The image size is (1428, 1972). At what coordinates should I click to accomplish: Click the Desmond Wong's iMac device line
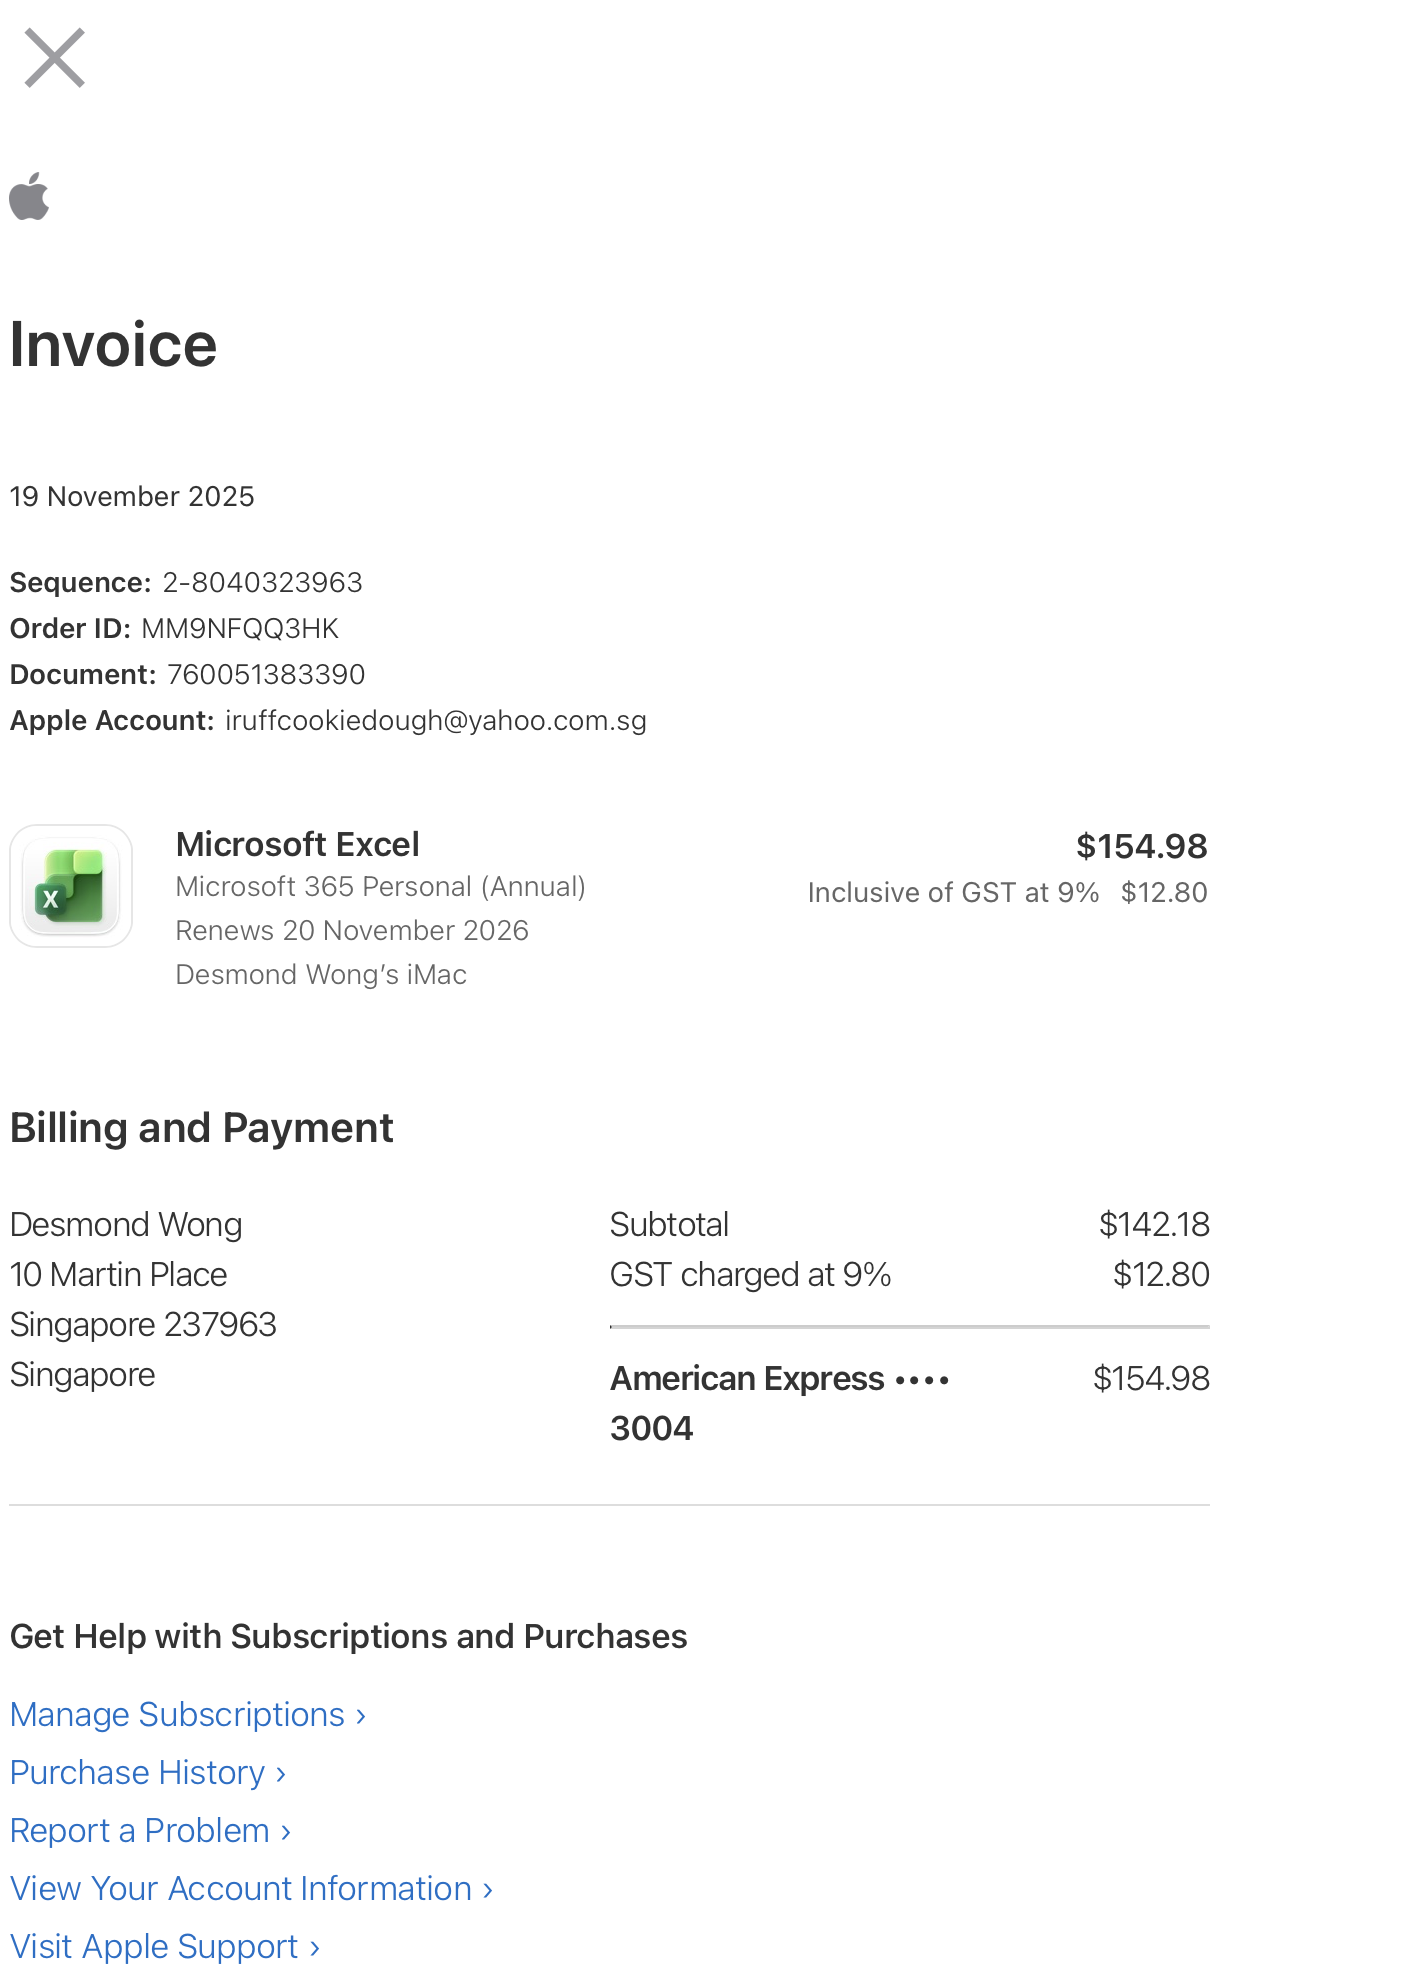coord(321,975)
